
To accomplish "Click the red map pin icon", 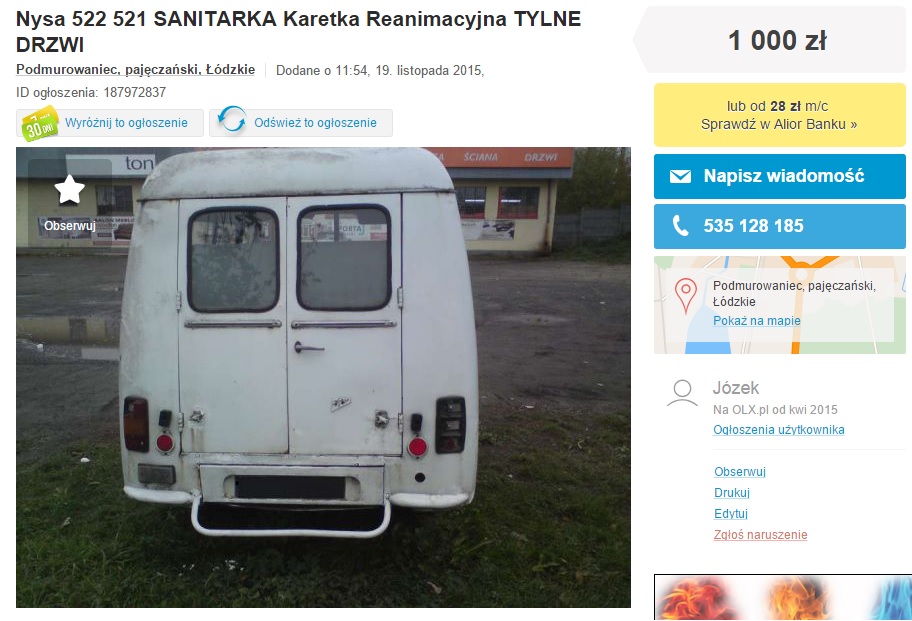I will tap(686, 295).
